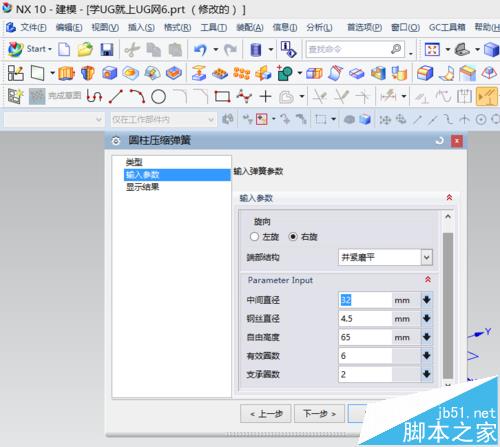The width and height of the screenshot is (500, 447).
Task: Click the Open folder icon
Action: 85,50
